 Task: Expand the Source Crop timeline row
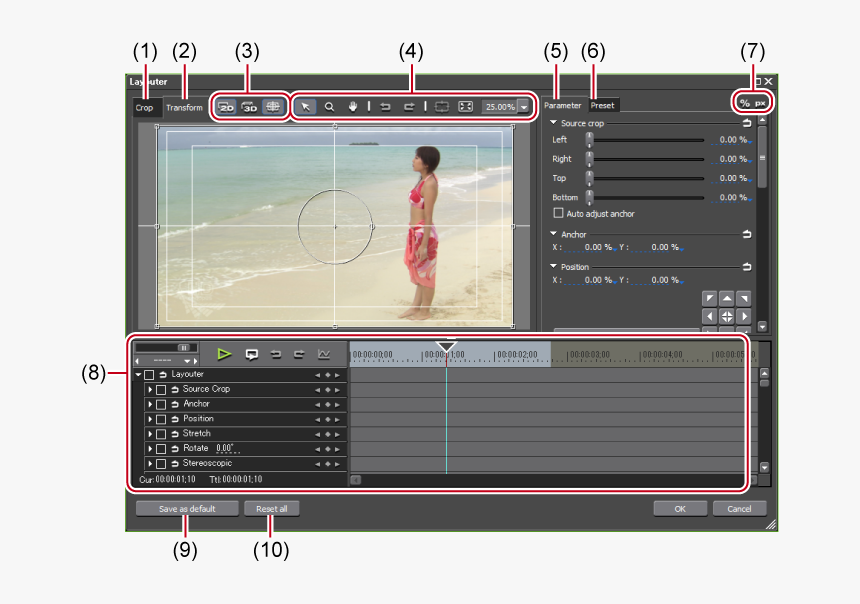(x=150, y=389)
